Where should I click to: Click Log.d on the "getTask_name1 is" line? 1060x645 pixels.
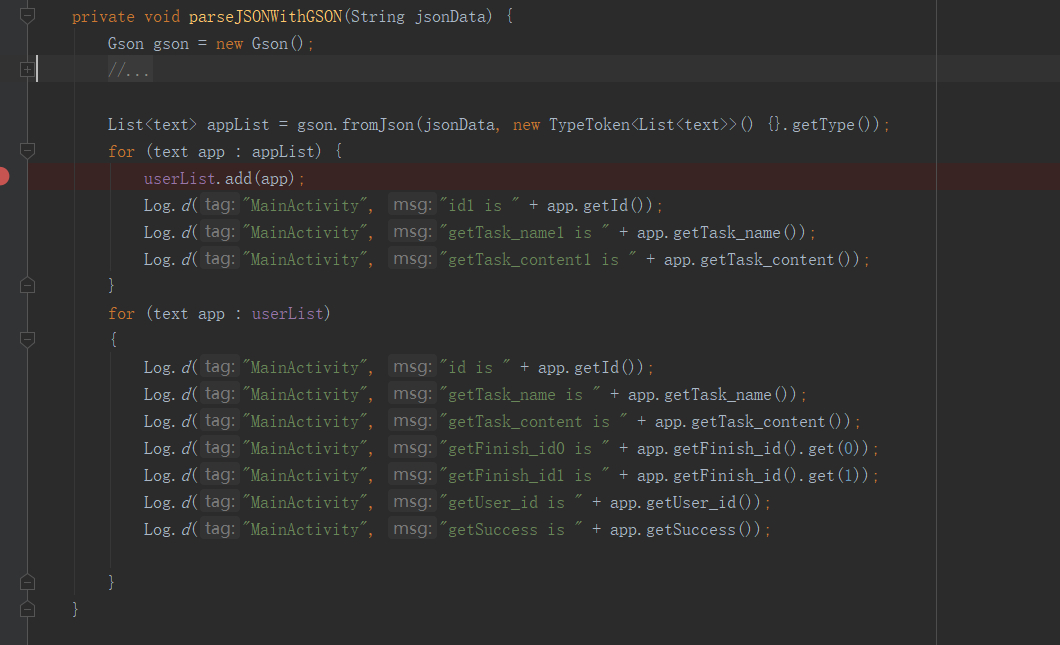pyautogui.click(x=168, y=233)
